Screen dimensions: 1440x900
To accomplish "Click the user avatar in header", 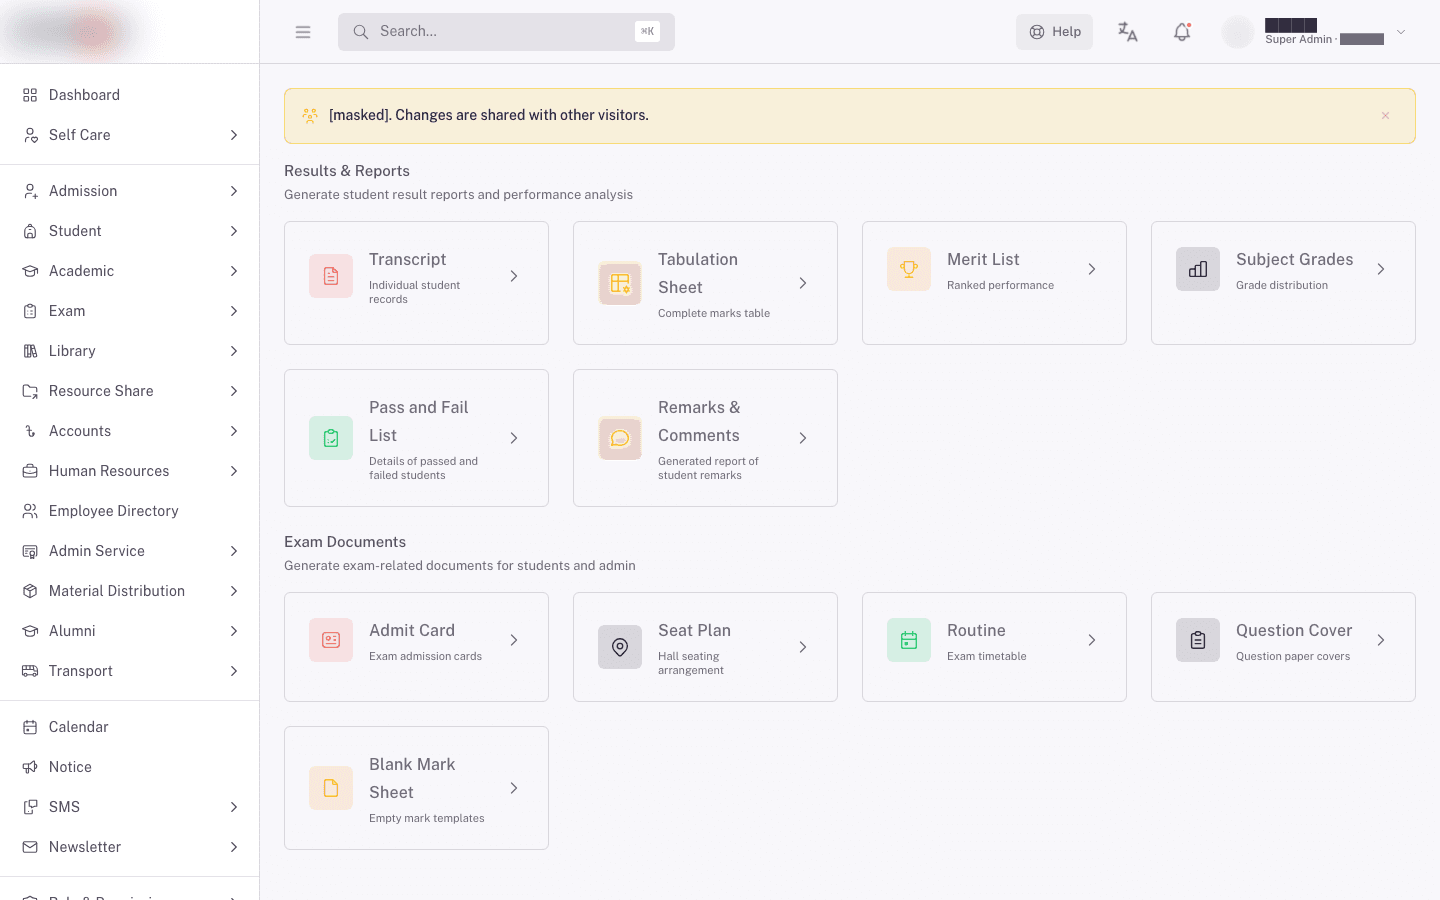I will pos(1238,32).
